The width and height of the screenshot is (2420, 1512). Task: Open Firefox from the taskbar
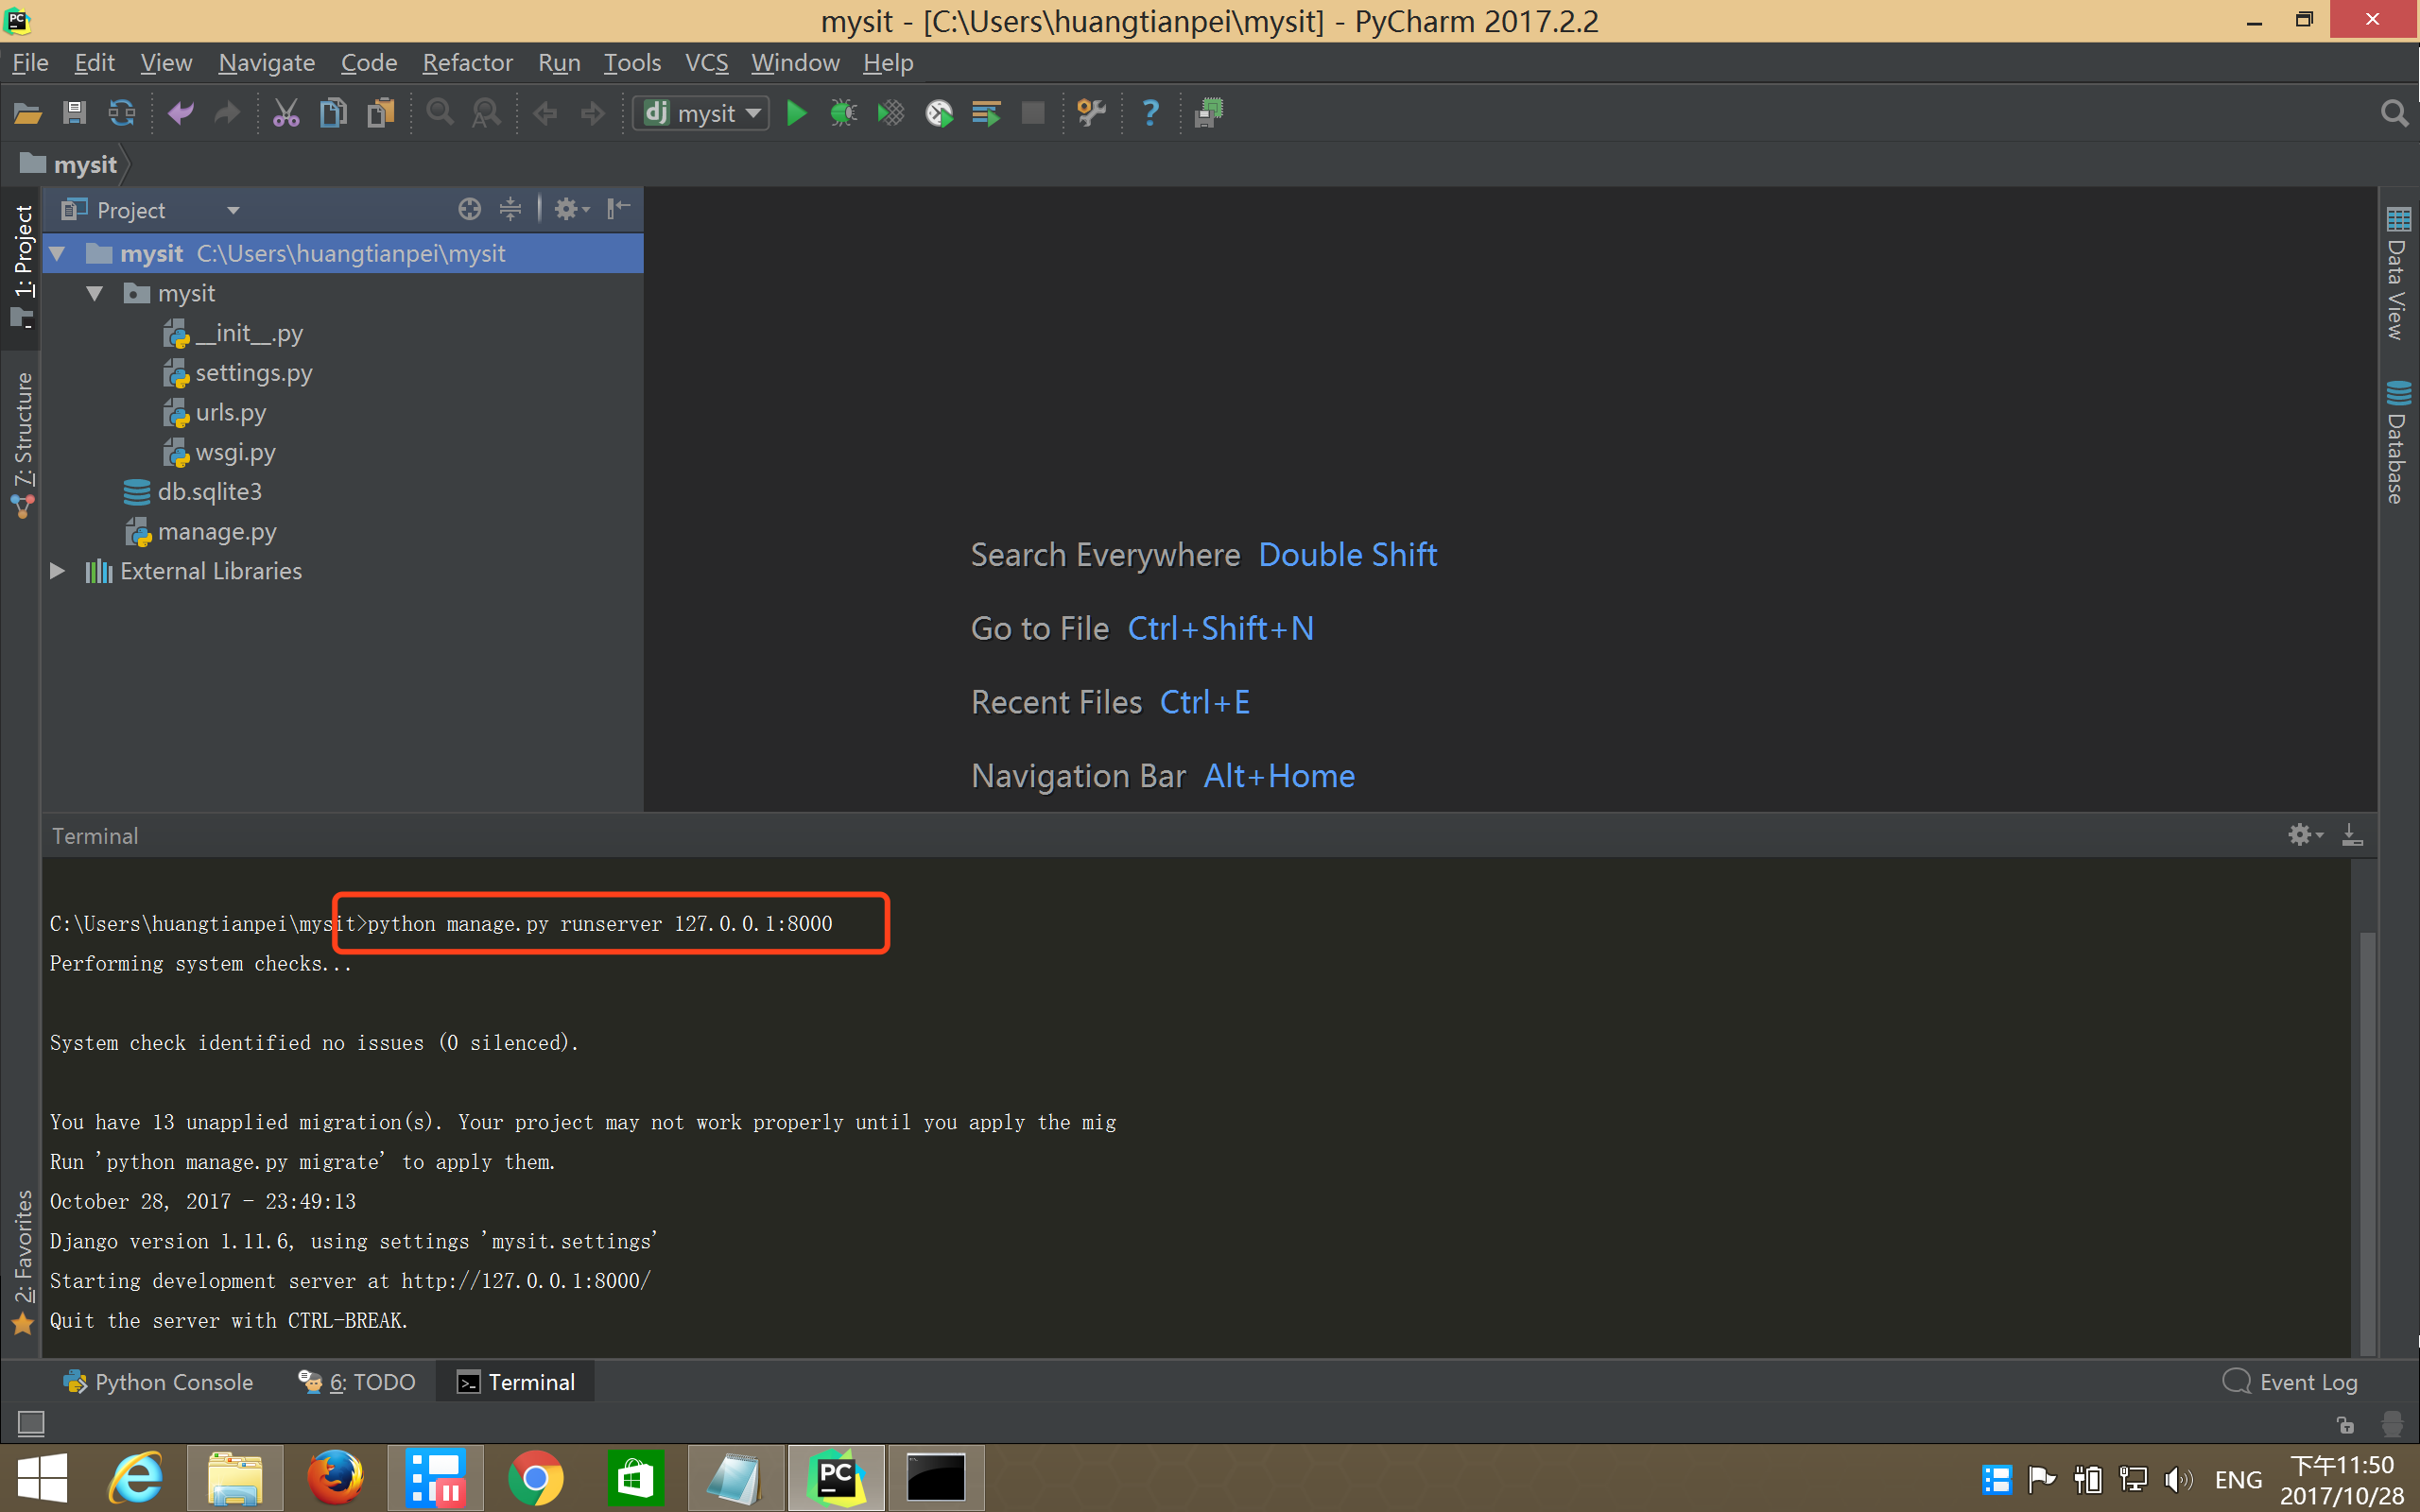point(335,1477)
